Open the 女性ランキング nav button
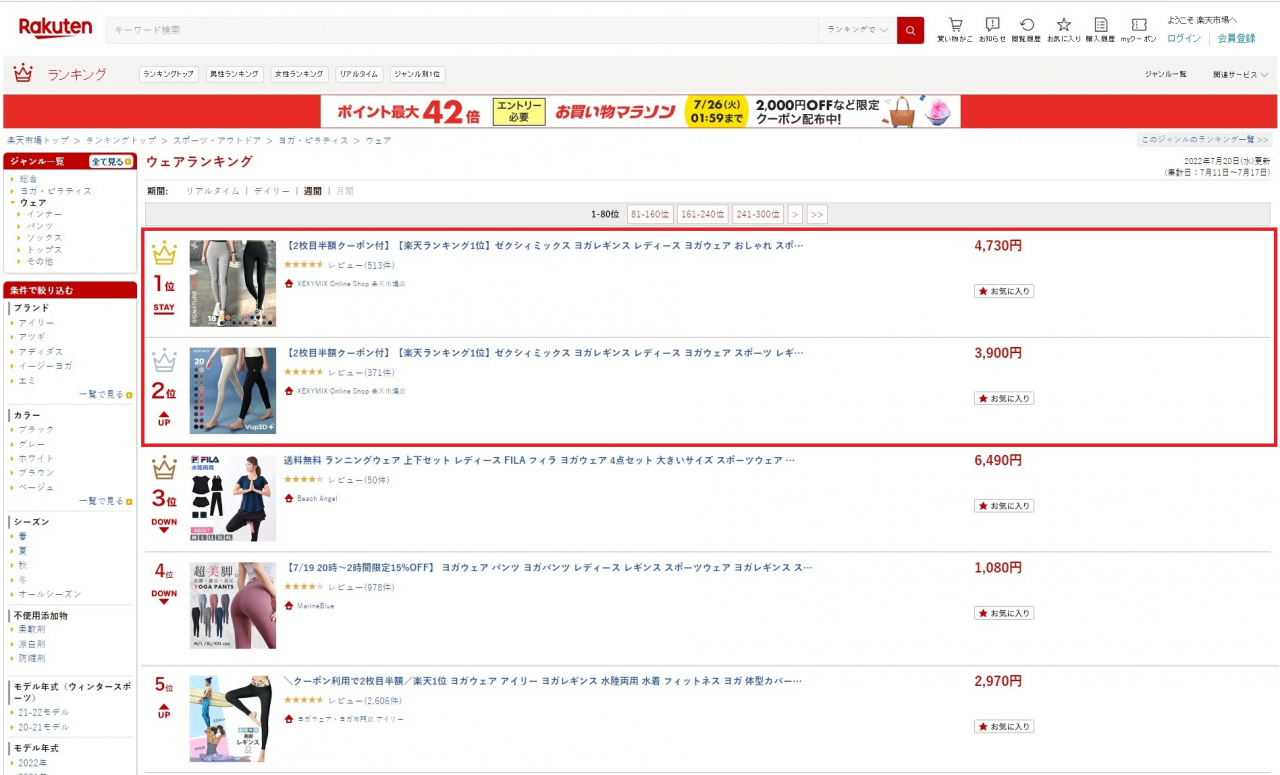This screenshot has height=775, width=1280. click(299, 74)
